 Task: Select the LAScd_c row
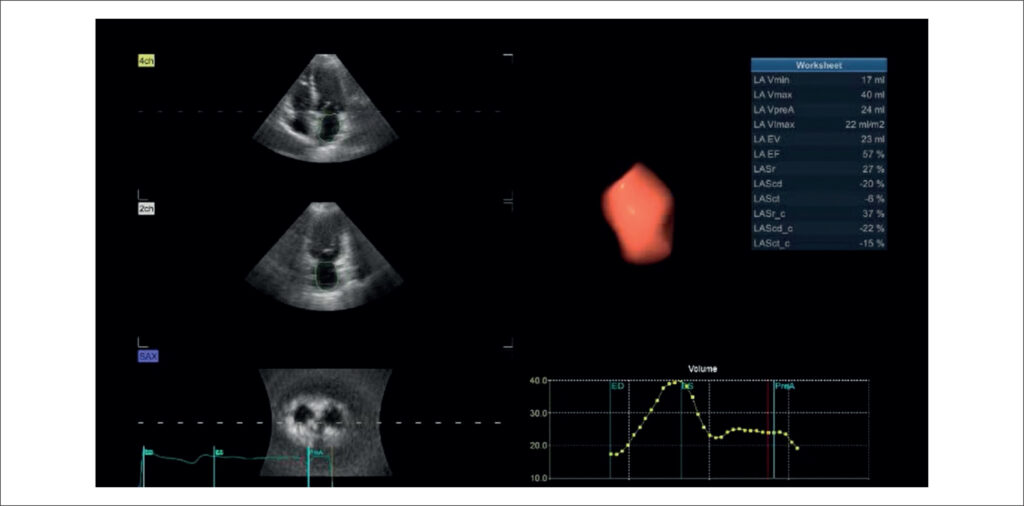coord(819,229)
